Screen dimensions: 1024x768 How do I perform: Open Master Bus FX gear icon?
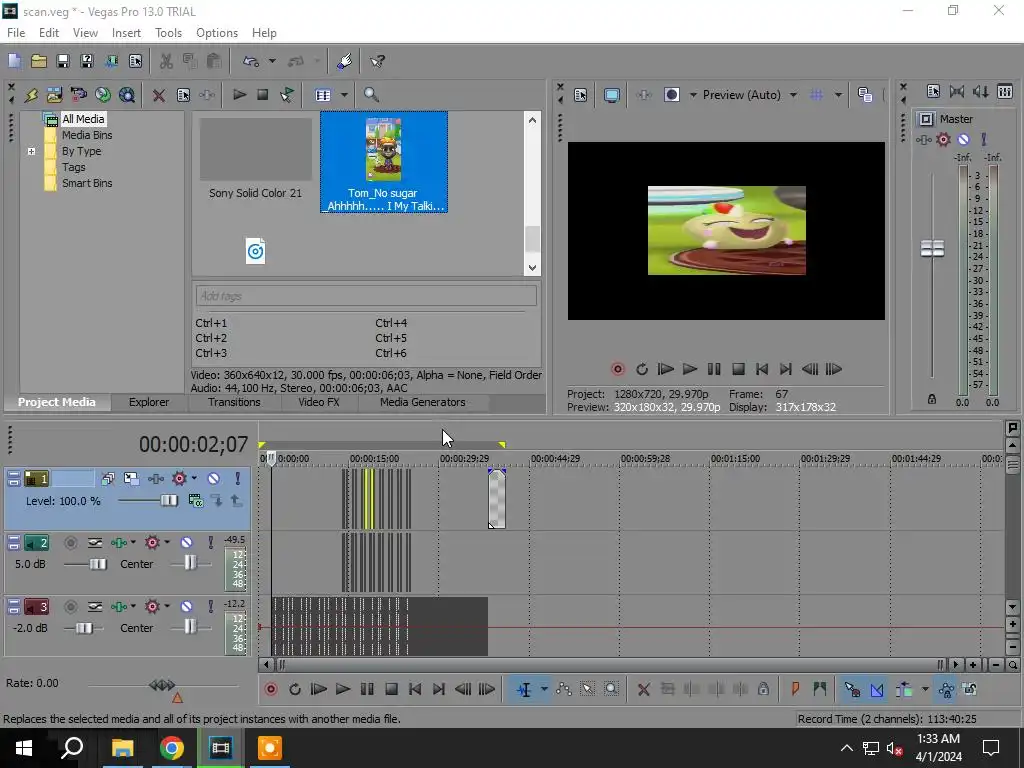coord(943,139)
